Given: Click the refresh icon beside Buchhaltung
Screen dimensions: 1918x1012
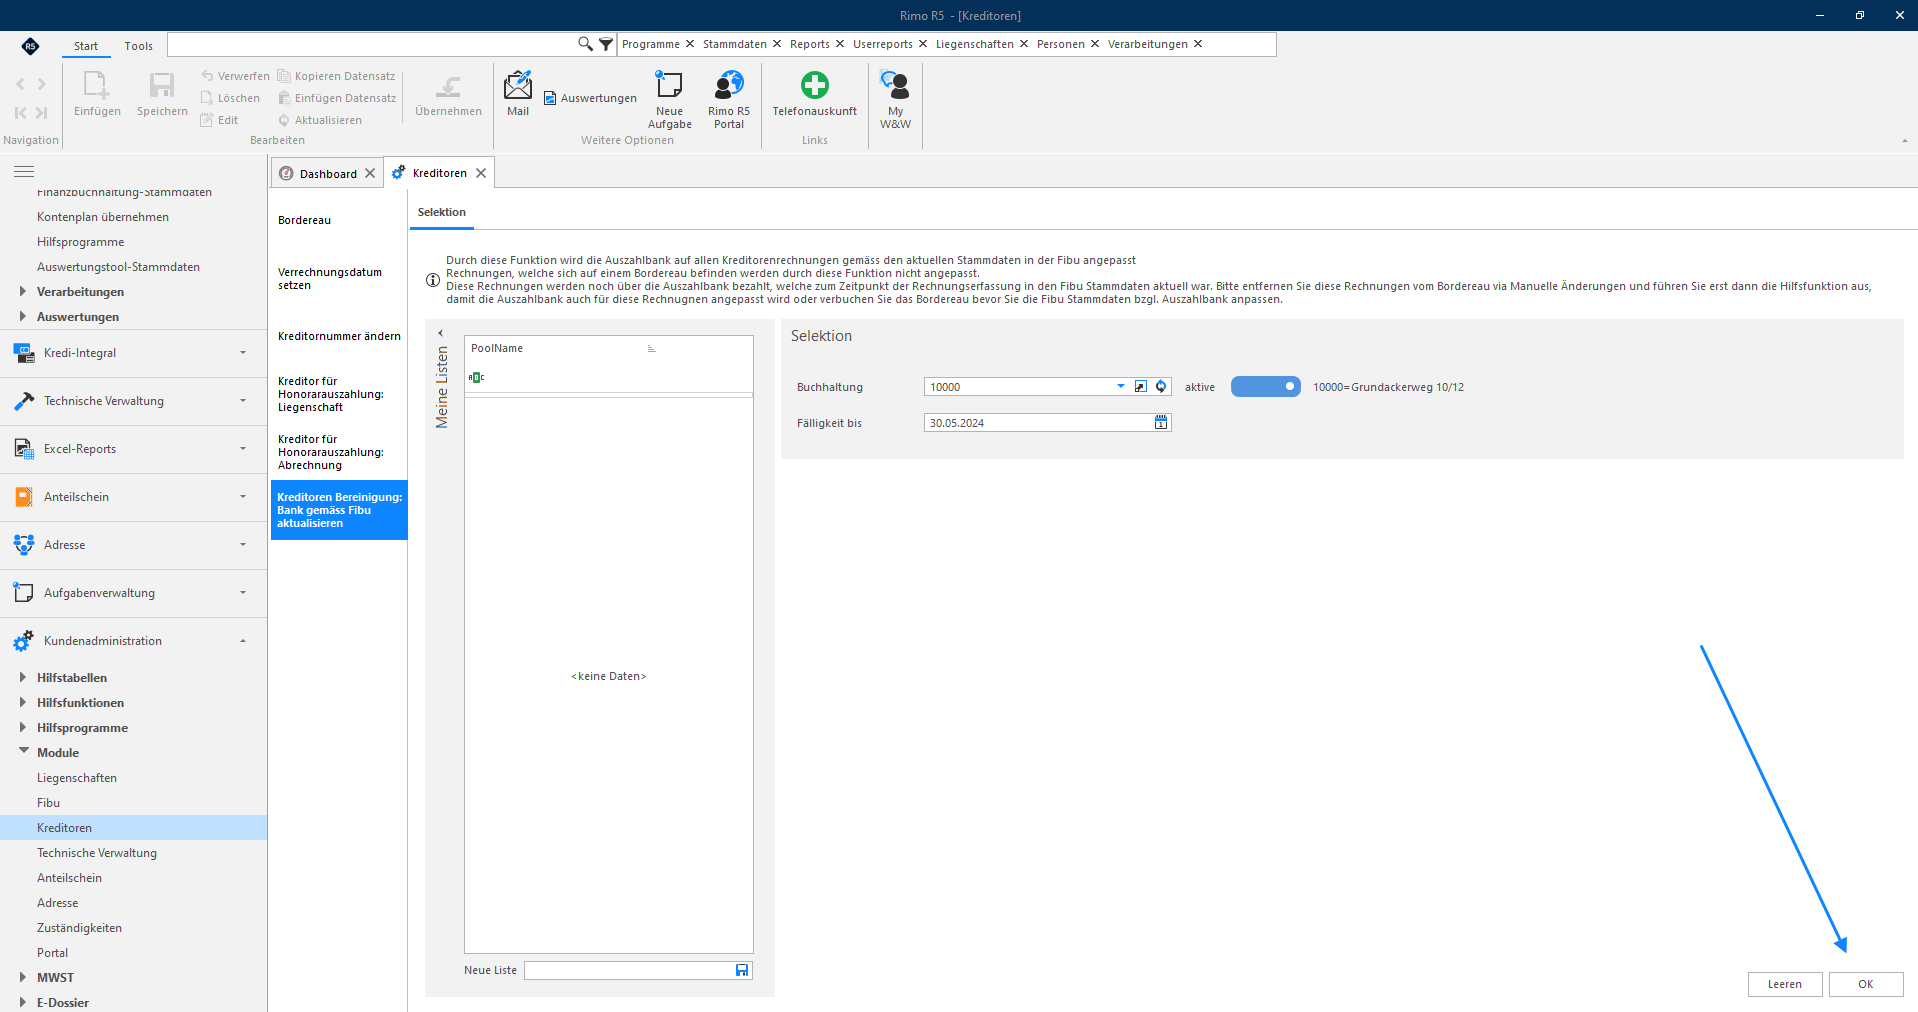Looking at the screenshot, I should 1161,387.
